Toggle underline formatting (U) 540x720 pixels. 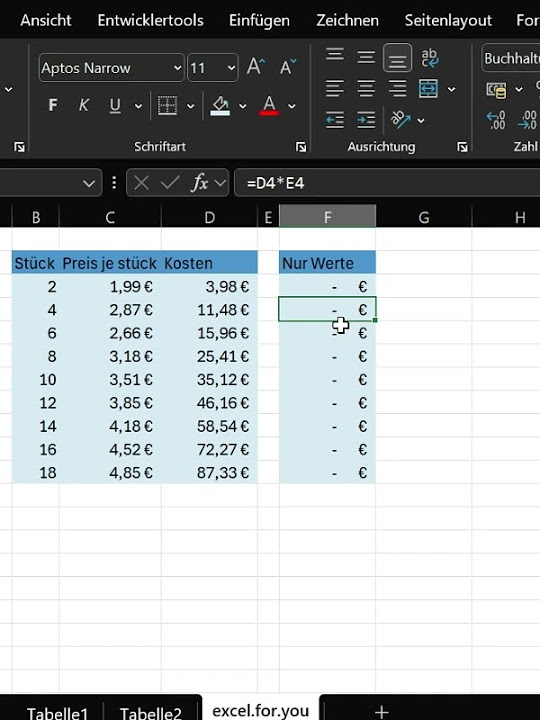115,105
